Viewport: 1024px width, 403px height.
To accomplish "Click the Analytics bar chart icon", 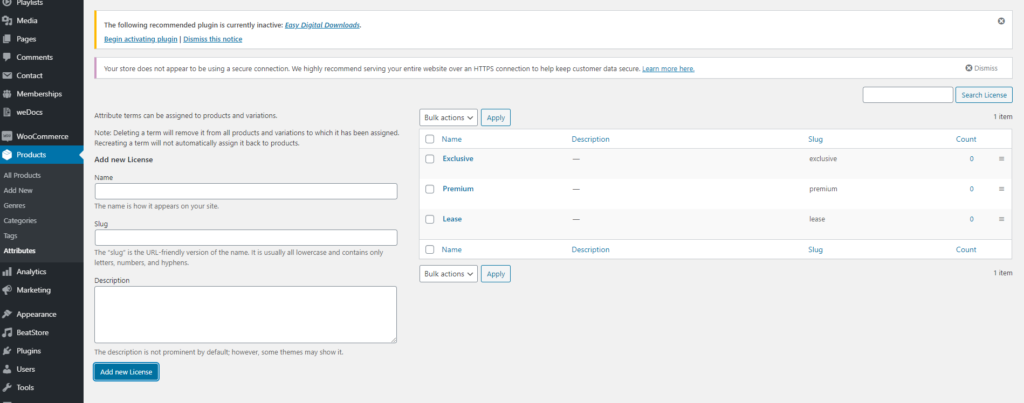I will click(7, 272).
